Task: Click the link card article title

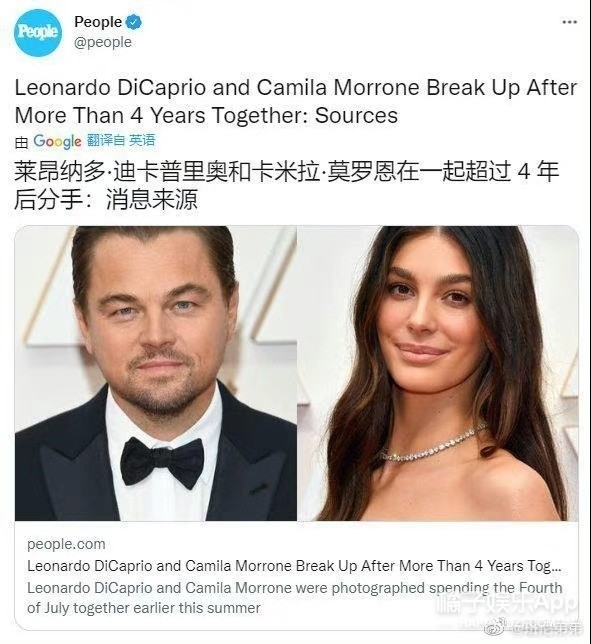Action: click(x=294, y=566)
